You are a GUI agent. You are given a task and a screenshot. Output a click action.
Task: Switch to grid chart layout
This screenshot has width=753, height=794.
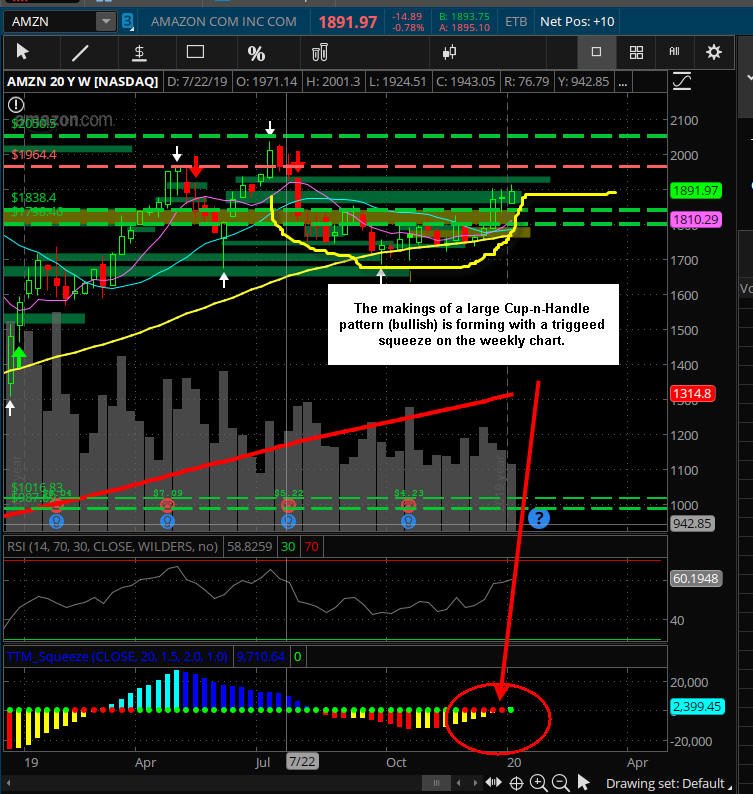[636, 52]
